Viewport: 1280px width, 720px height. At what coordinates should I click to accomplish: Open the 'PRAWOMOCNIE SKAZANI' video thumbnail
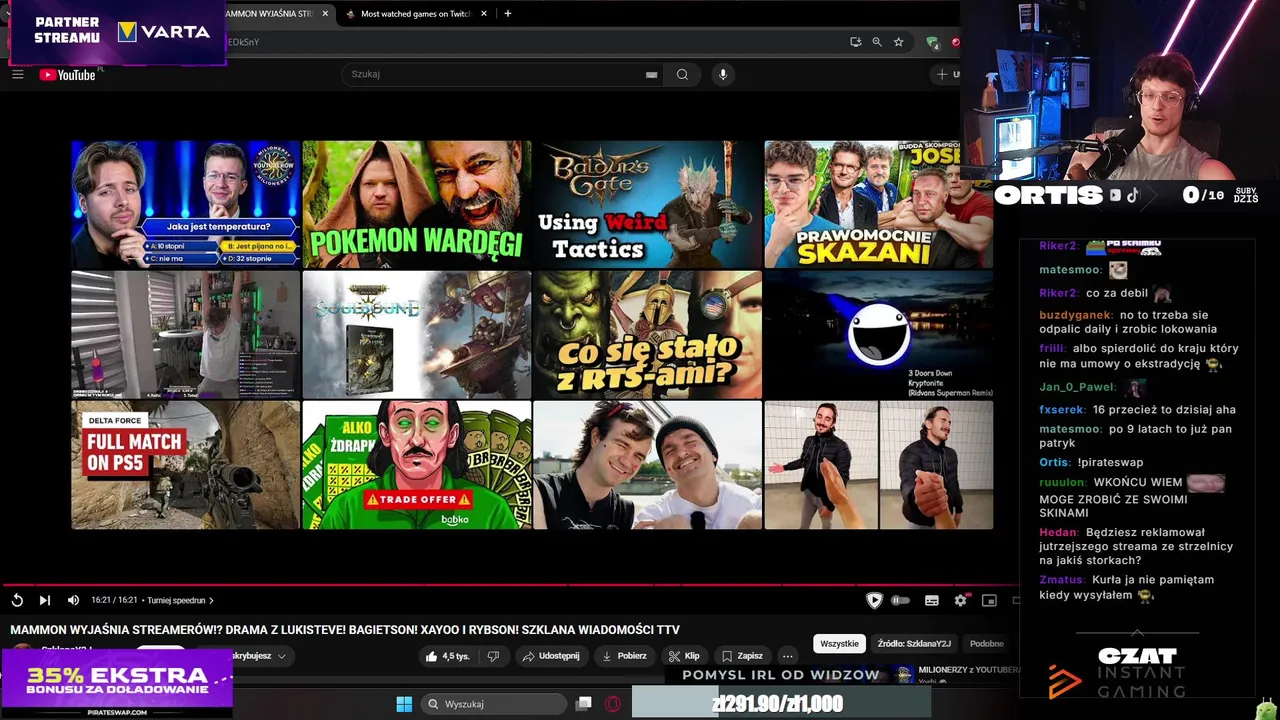tap(879, 204)
